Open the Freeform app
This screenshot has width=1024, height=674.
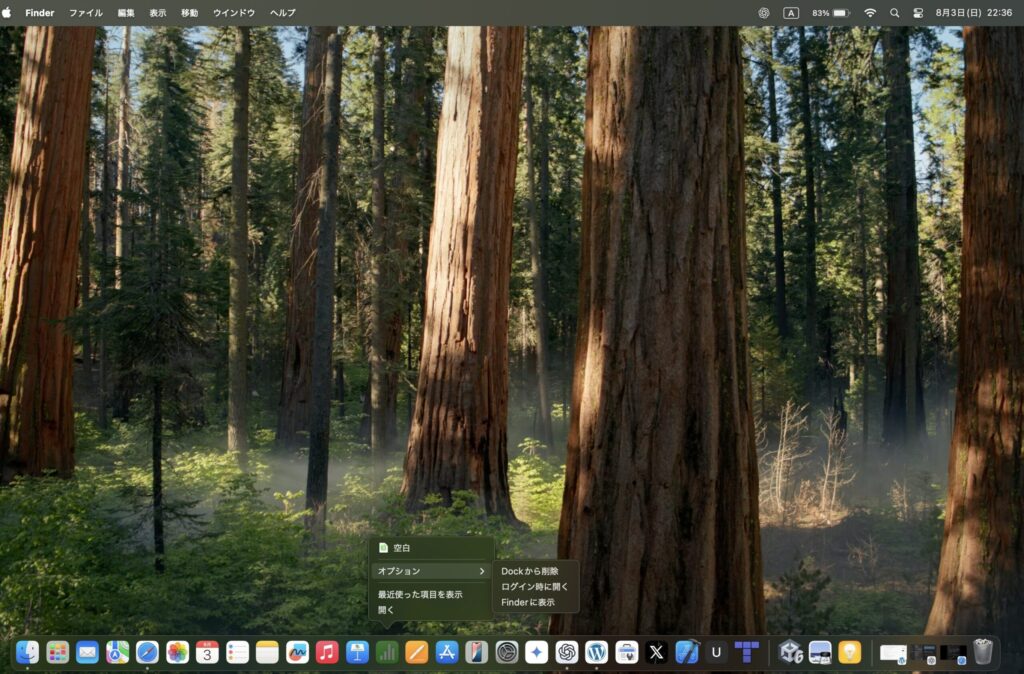click(297, 652)
